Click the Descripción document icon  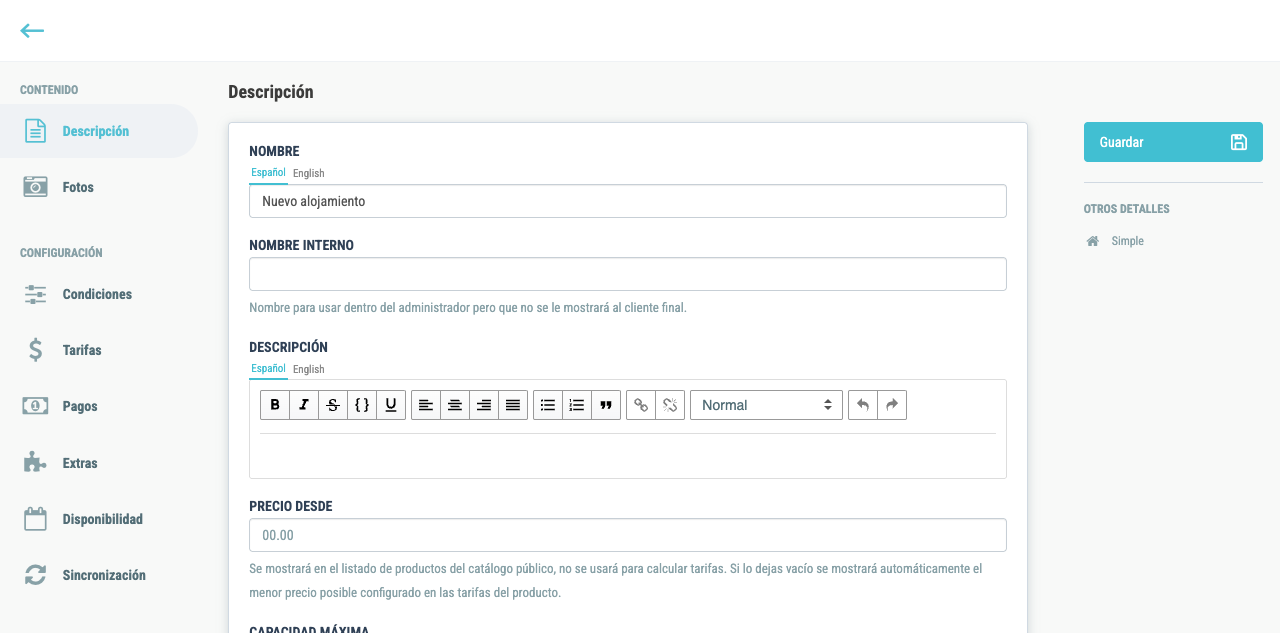(35, 131)
